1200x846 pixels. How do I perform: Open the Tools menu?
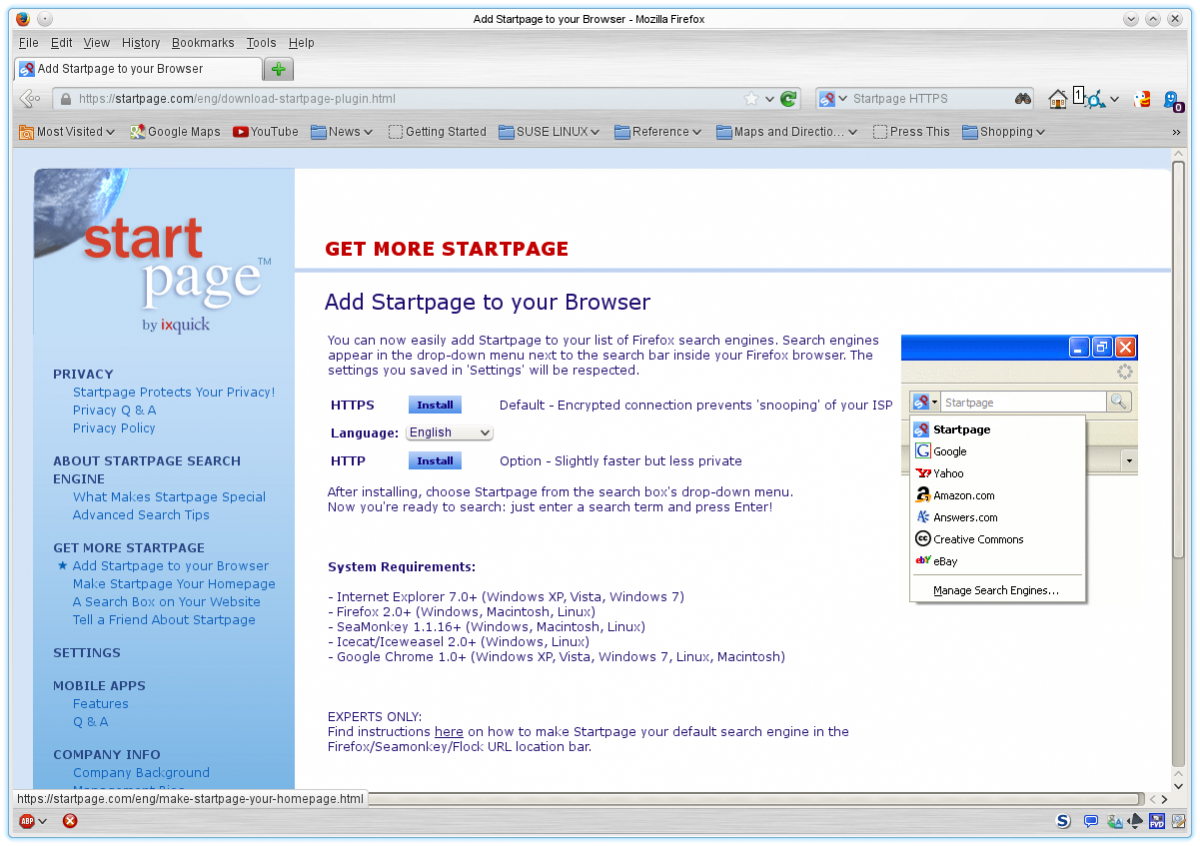[x=261, y=43]
